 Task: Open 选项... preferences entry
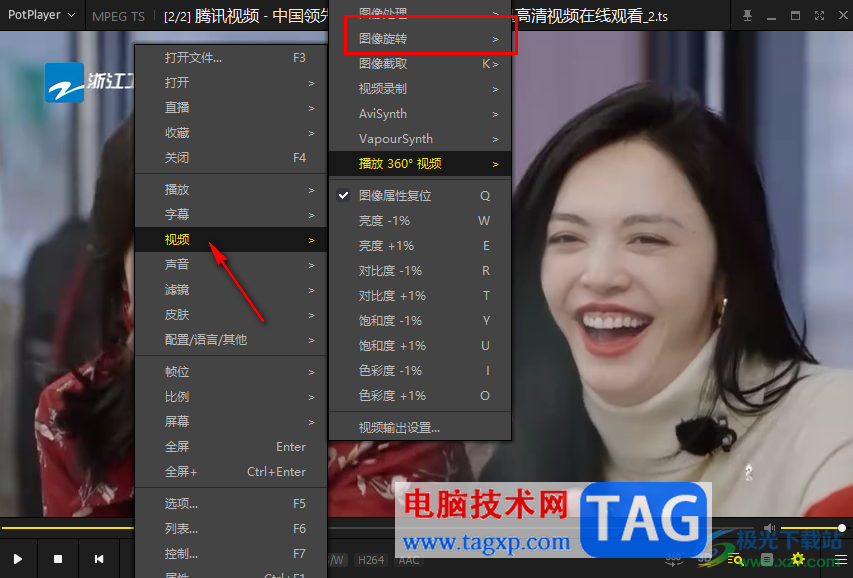(x=231, y=504)
